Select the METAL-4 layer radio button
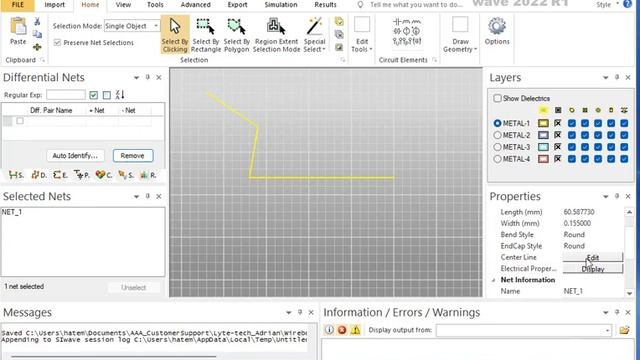This screenshot has height=360, width=640. [x=497, y=159]
